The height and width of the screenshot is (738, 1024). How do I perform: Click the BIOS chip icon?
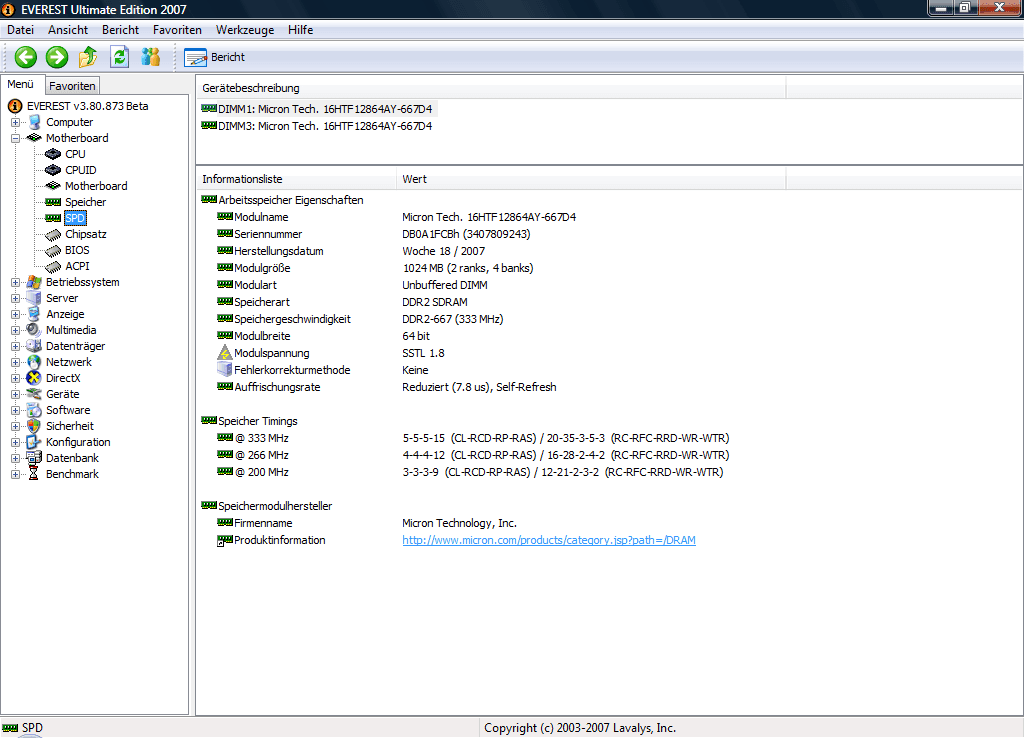point(53,250)
